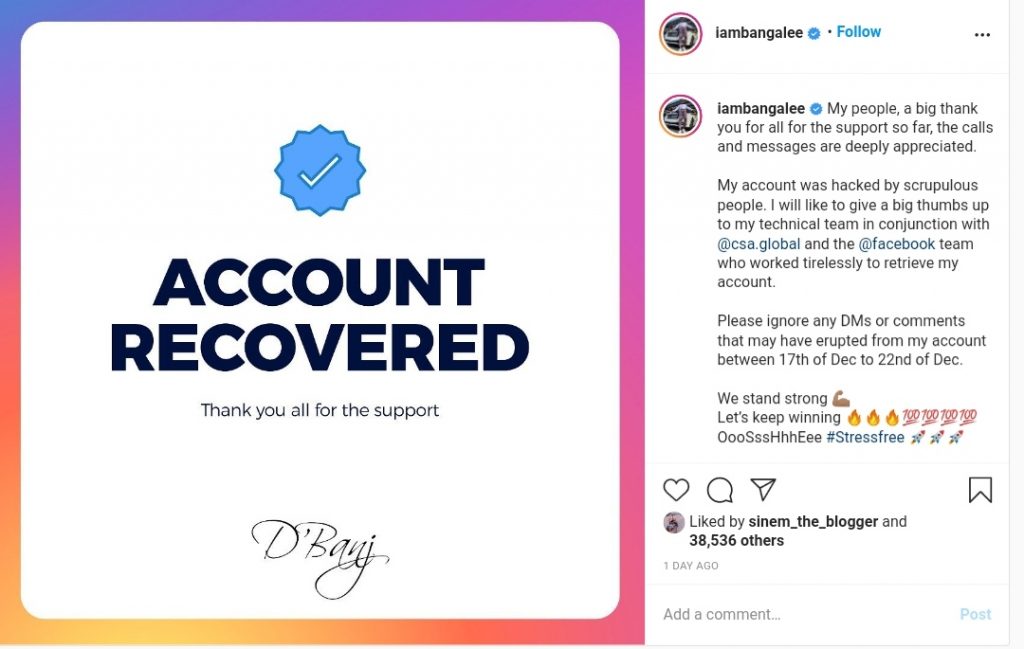
Task: Share the post via paper plane icon
Action: click(x=763, y=489)
